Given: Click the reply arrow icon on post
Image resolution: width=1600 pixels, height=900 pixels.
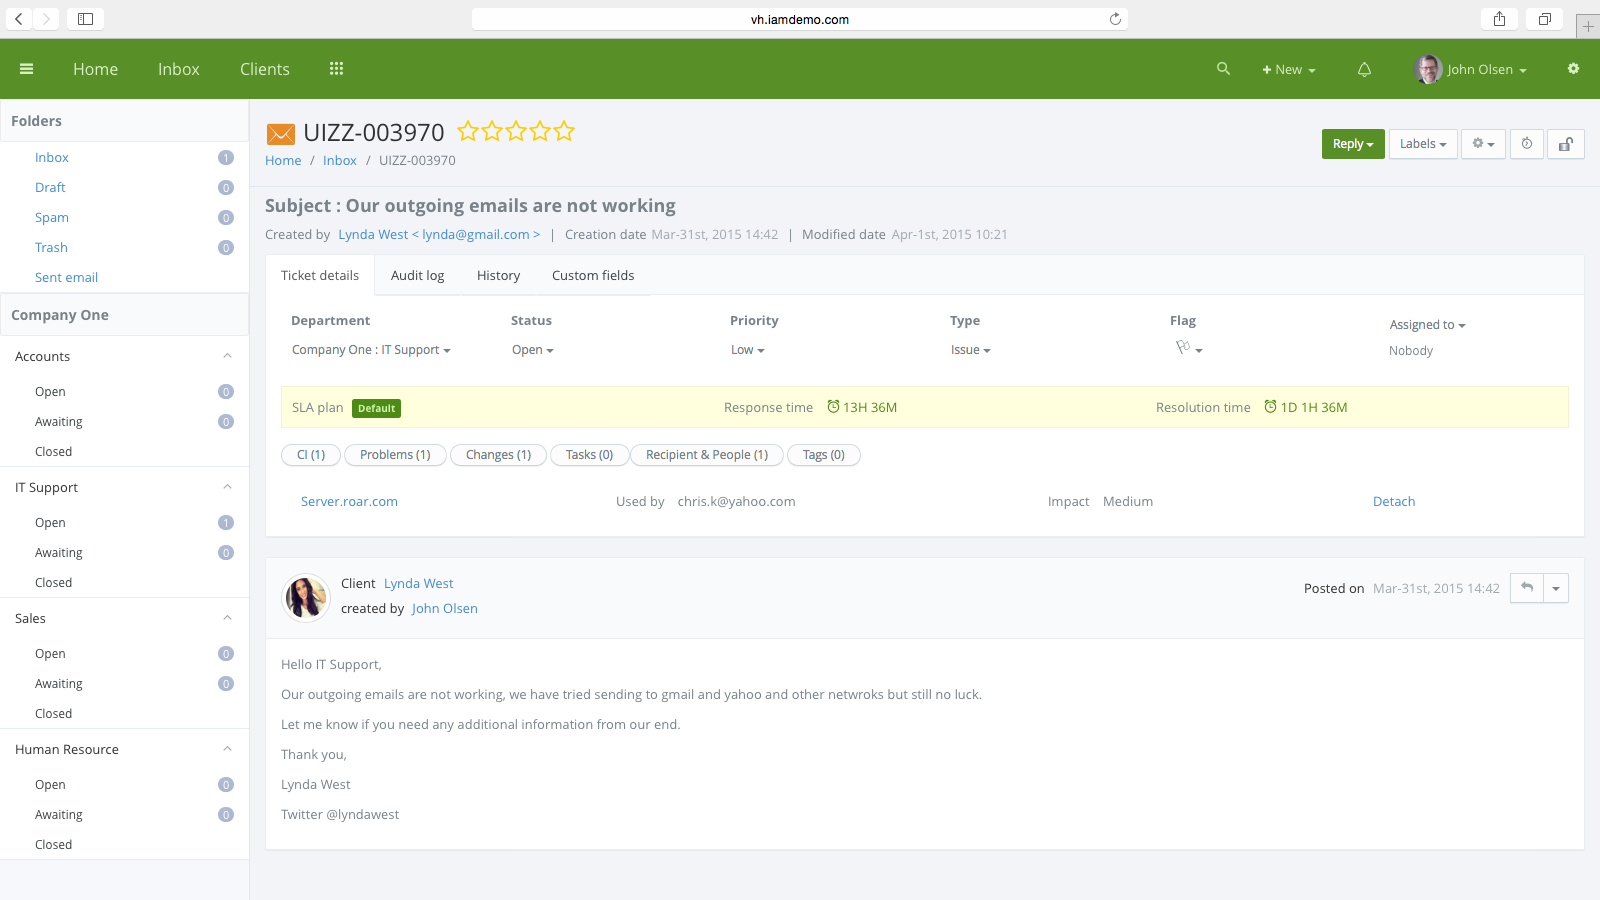Looking at the screenshot, I should (x=1527, y=588).
